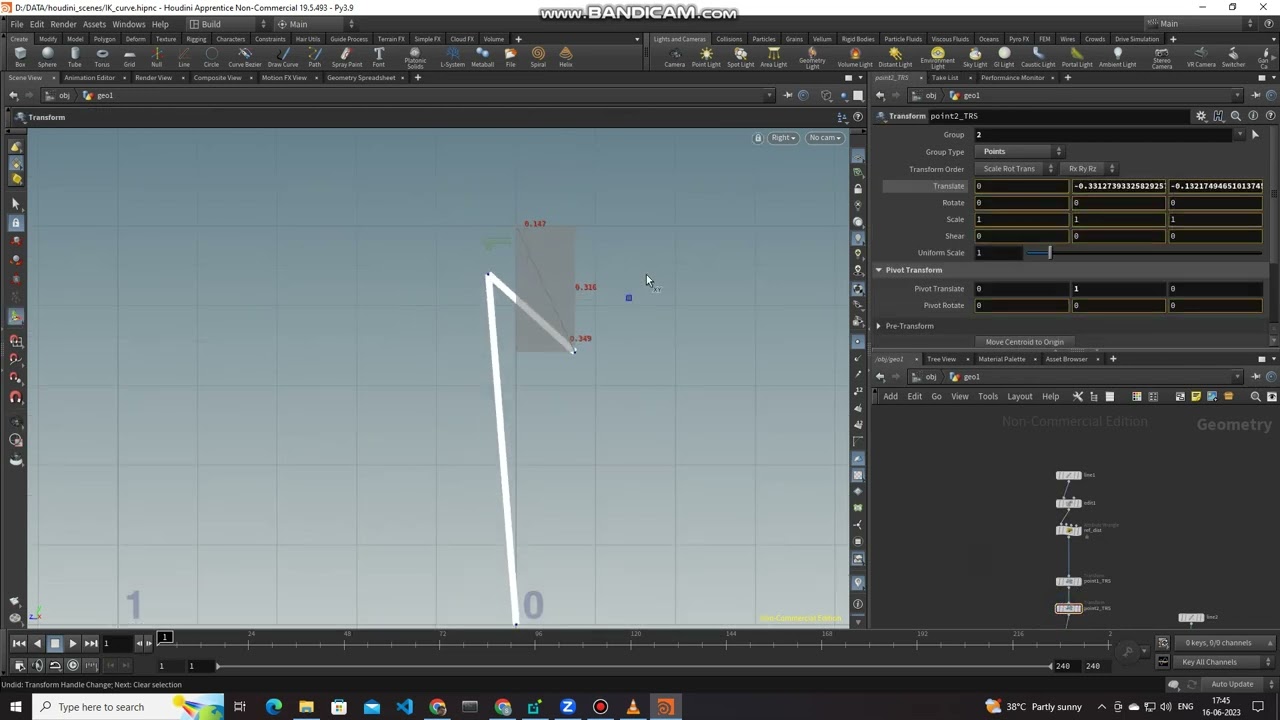This screenshot has width=1280, height=720.
Task: Add a Null object
Action: coord(156,57)
